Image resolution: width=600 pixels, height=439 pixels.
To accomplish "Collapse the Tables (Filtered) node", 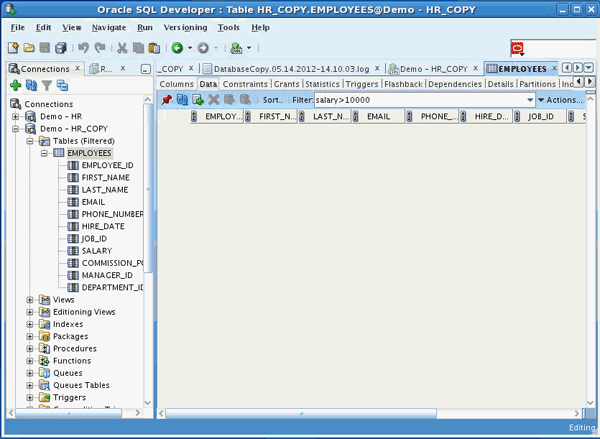I will coord(30,141).
